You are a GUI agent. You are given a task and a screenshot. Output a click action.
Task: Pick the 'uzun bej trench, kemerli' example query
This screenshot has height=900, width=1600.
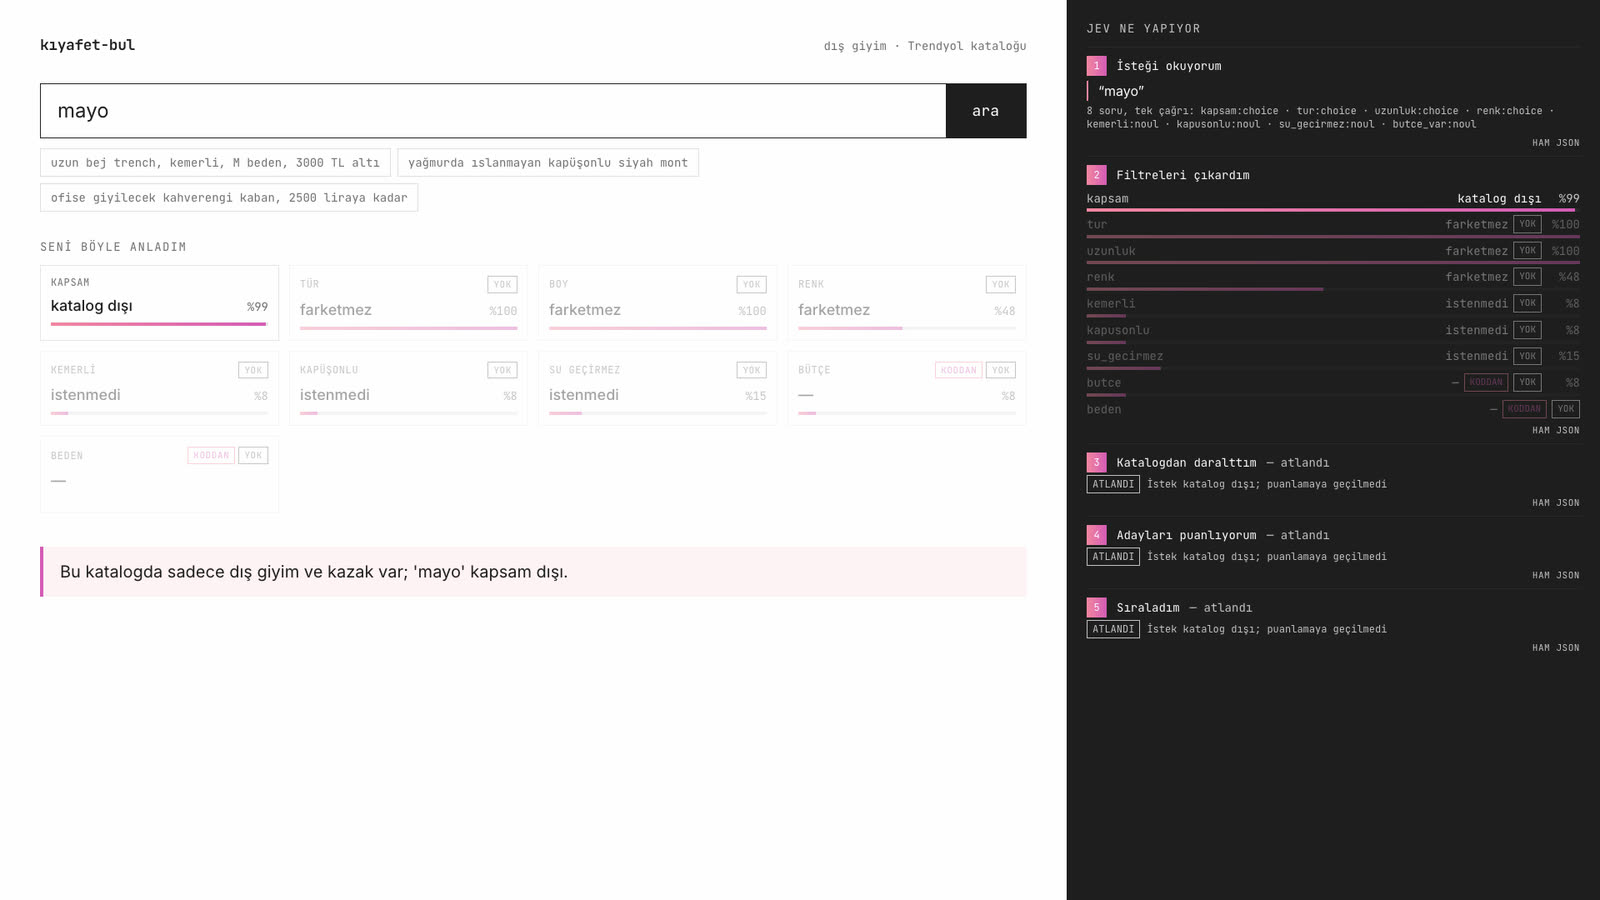click(215, 163)
